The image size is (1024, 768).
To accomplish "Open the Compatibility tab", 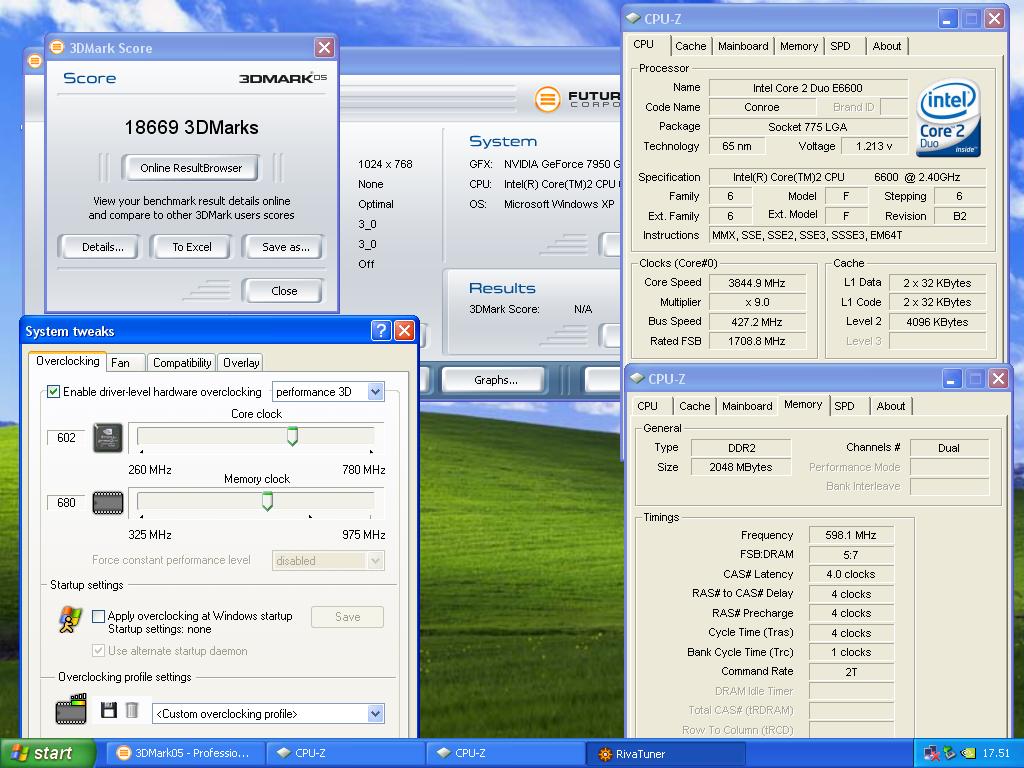I will 182,362.
